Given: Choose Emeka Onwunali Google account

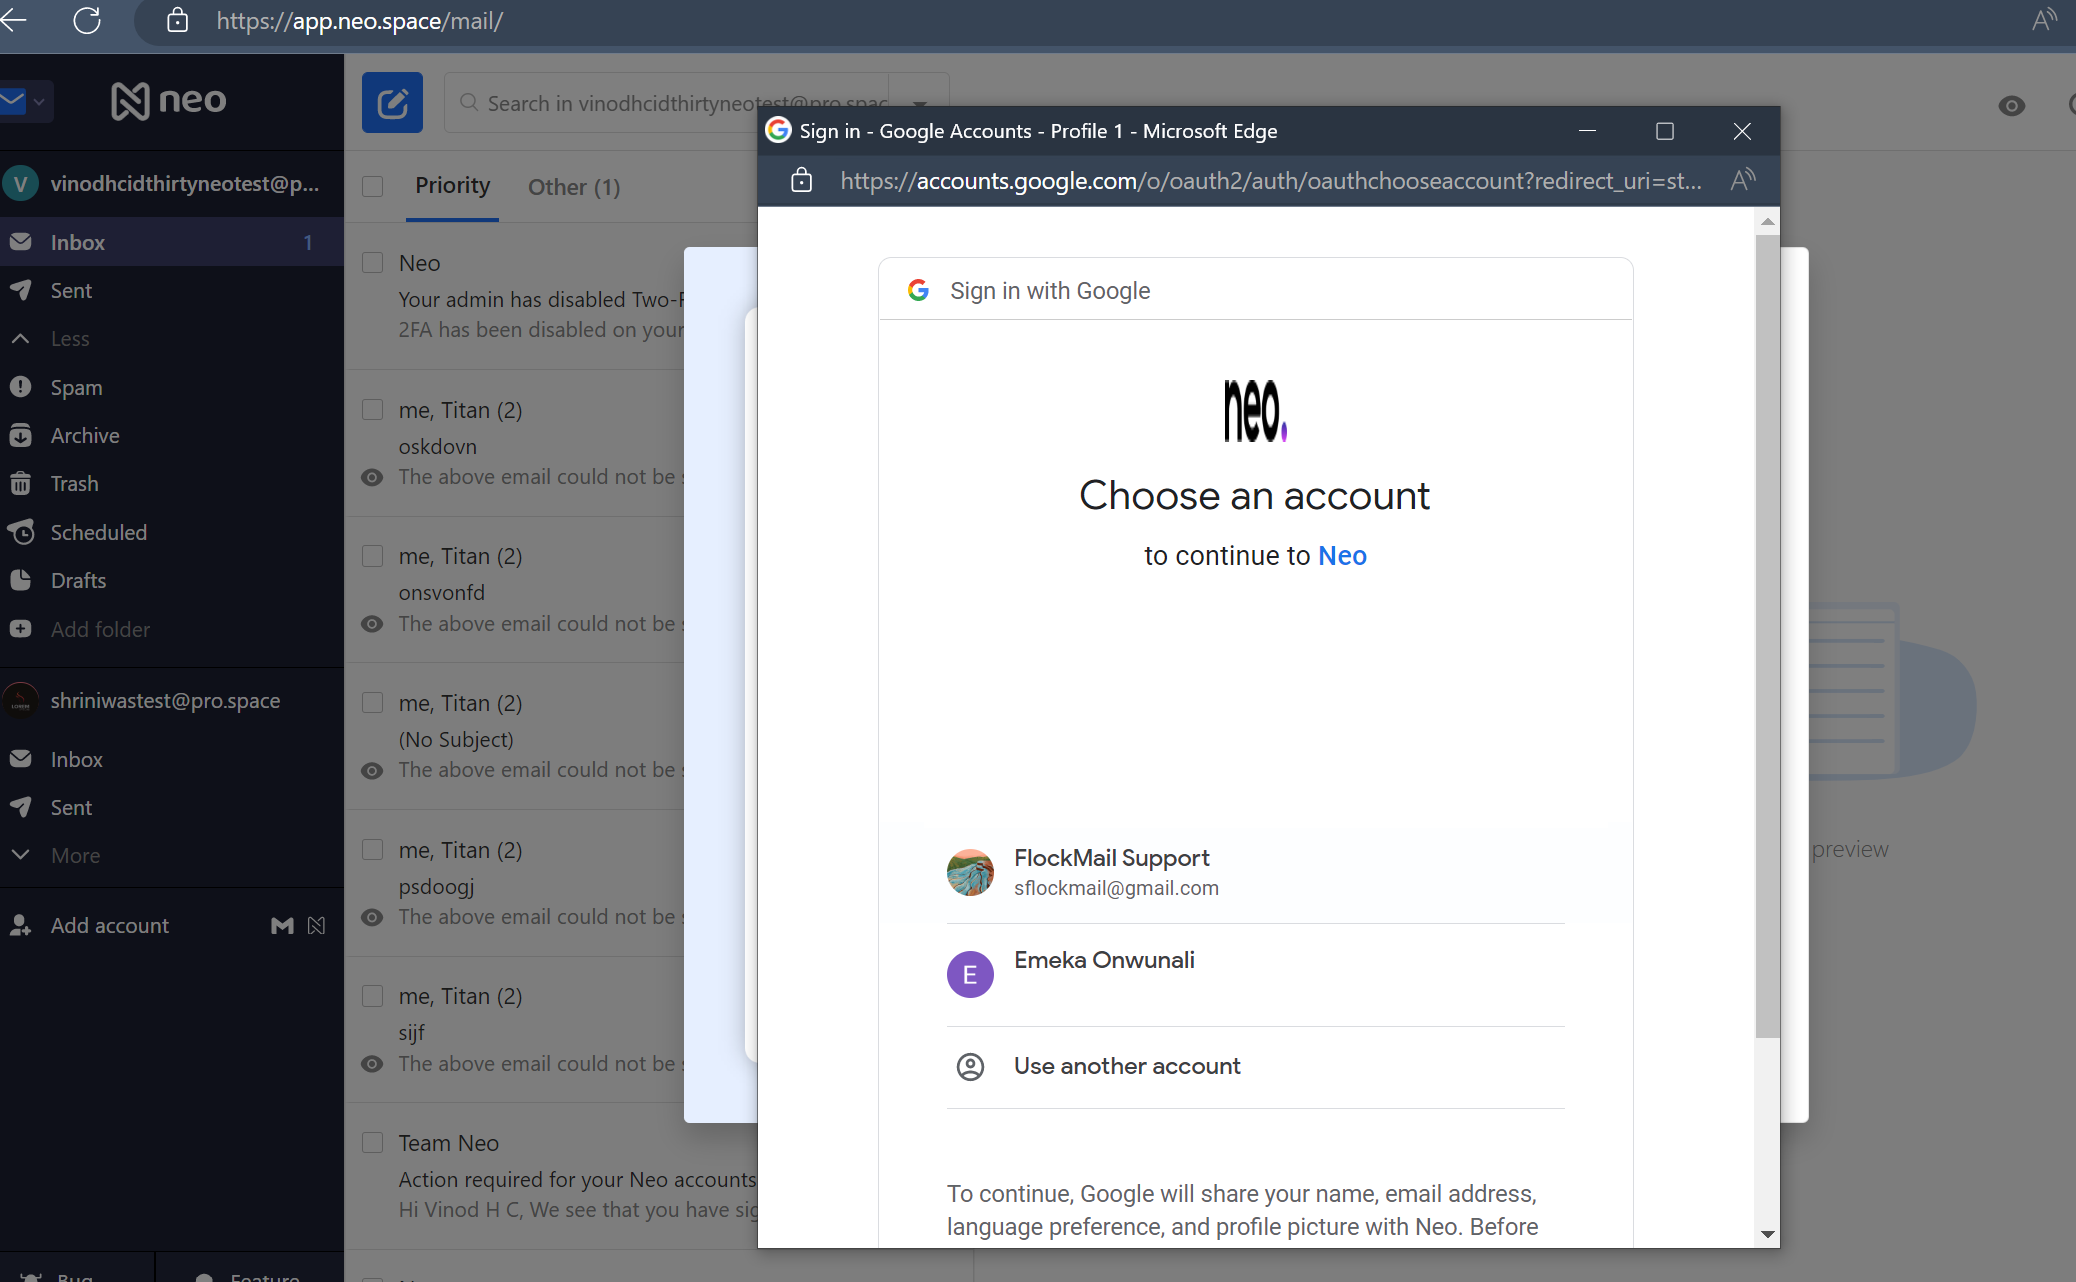Looking at the screenshot, I should 1255,974.
